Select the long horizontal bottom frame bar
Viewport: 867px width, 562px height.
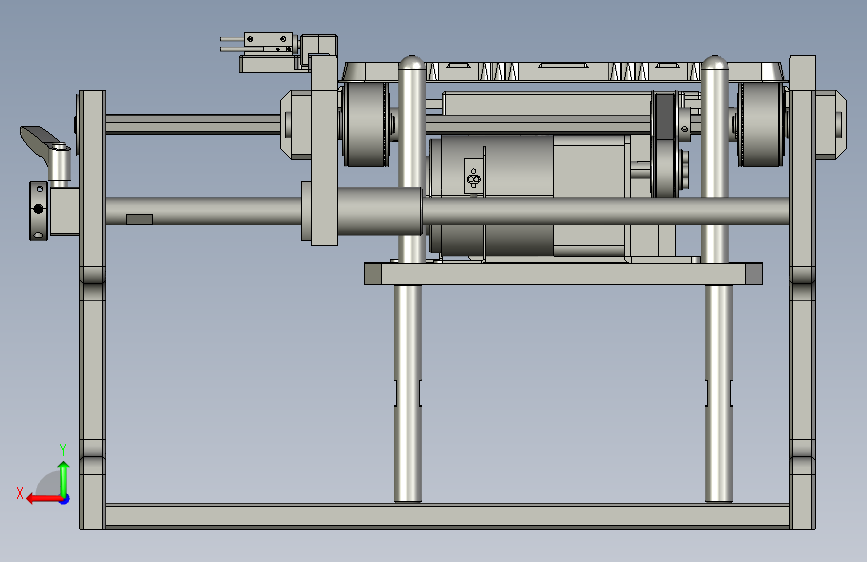coord(447,516)
